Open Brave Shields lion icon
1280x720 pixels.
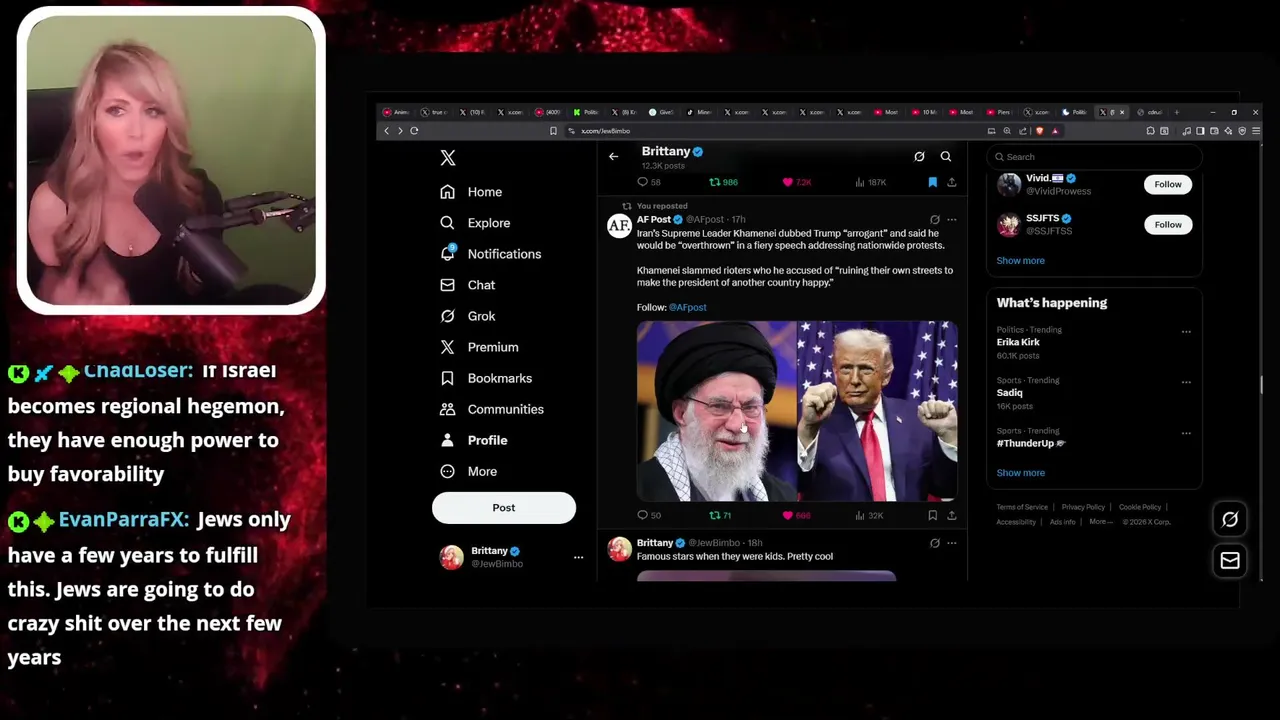(1040, 131)
